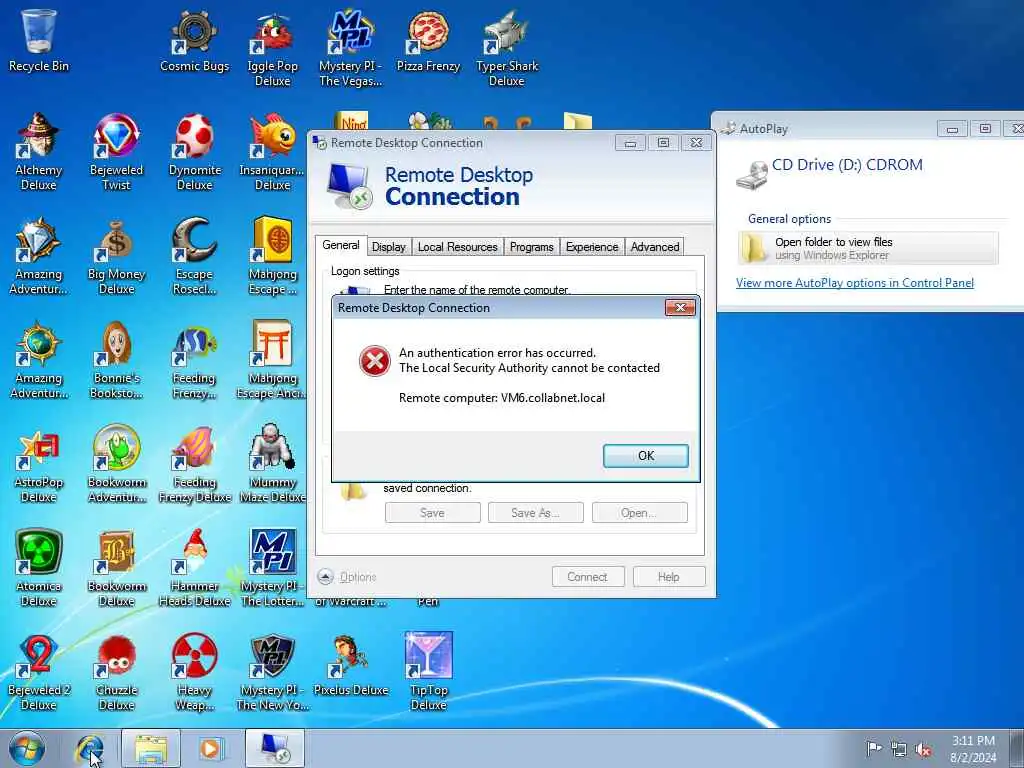Select the Escape Rosecliff moon icon
1024x768 pixels.
point(195,256)
